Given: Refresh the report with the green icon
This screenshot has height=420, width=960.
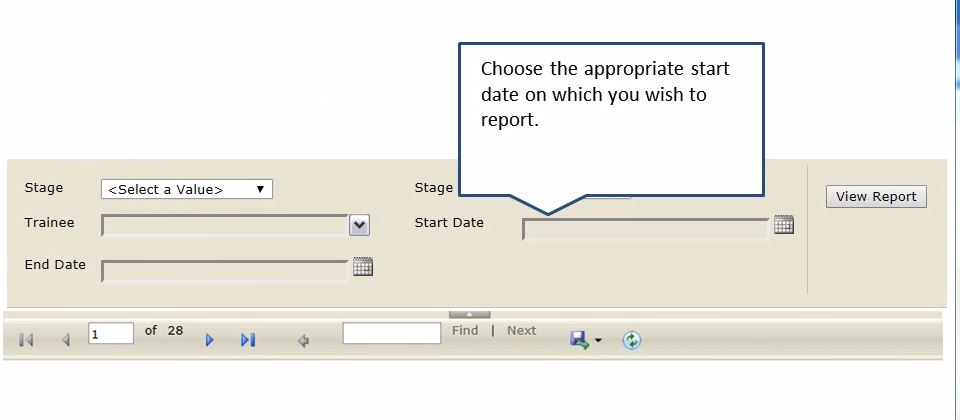Looking at the screenshot, I should (632, 340).
